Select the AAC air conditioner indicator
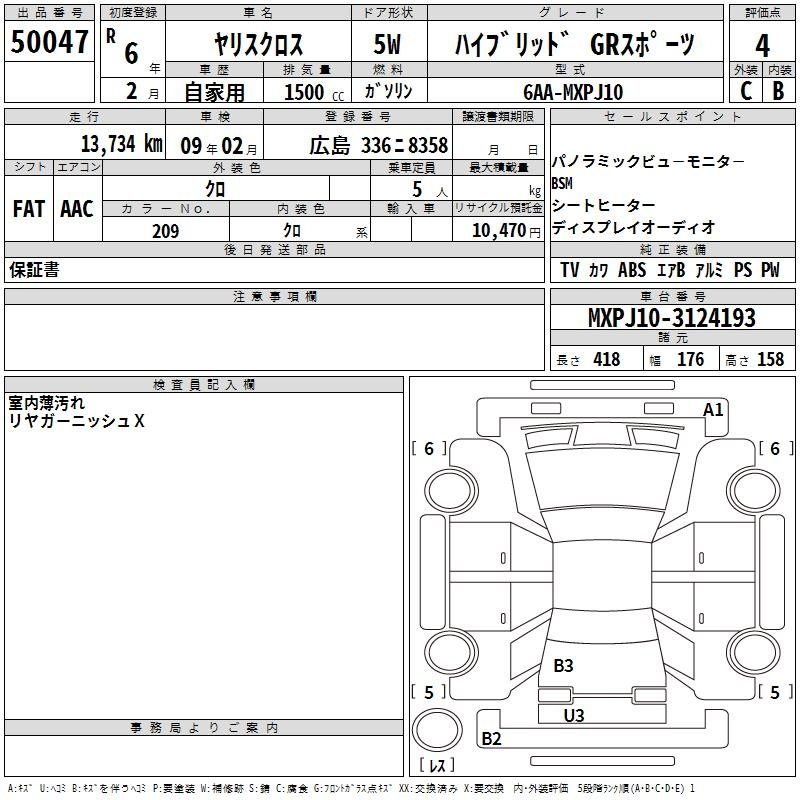This screenshot has width=800, height=800. 77,208
